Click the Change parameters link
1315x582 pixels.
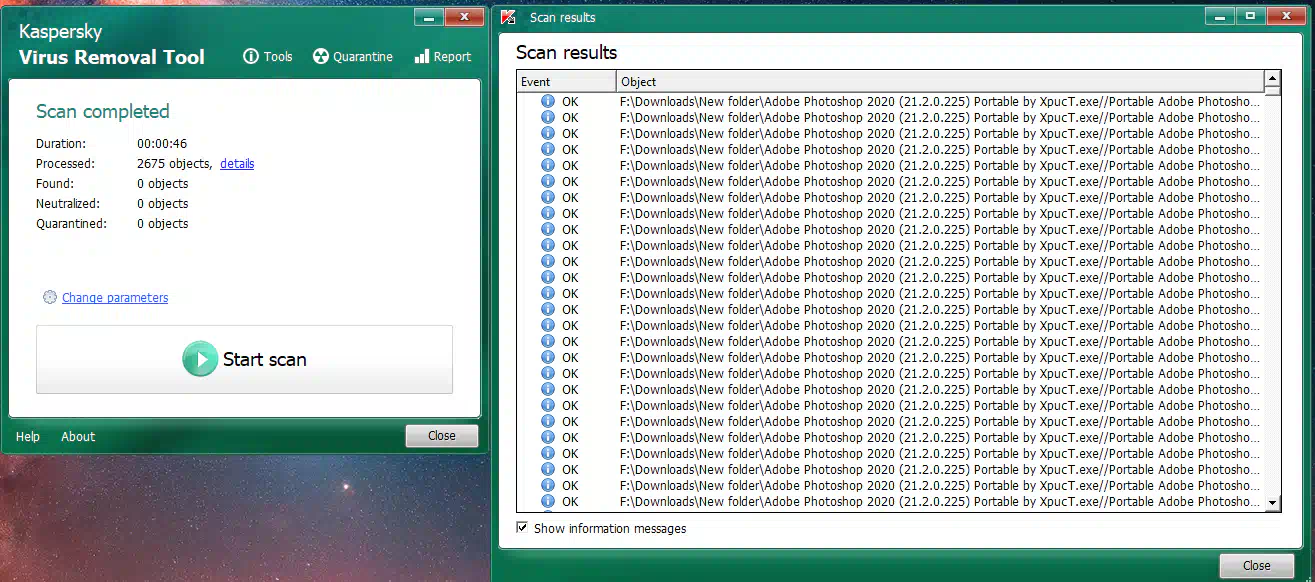coord(115,297)
